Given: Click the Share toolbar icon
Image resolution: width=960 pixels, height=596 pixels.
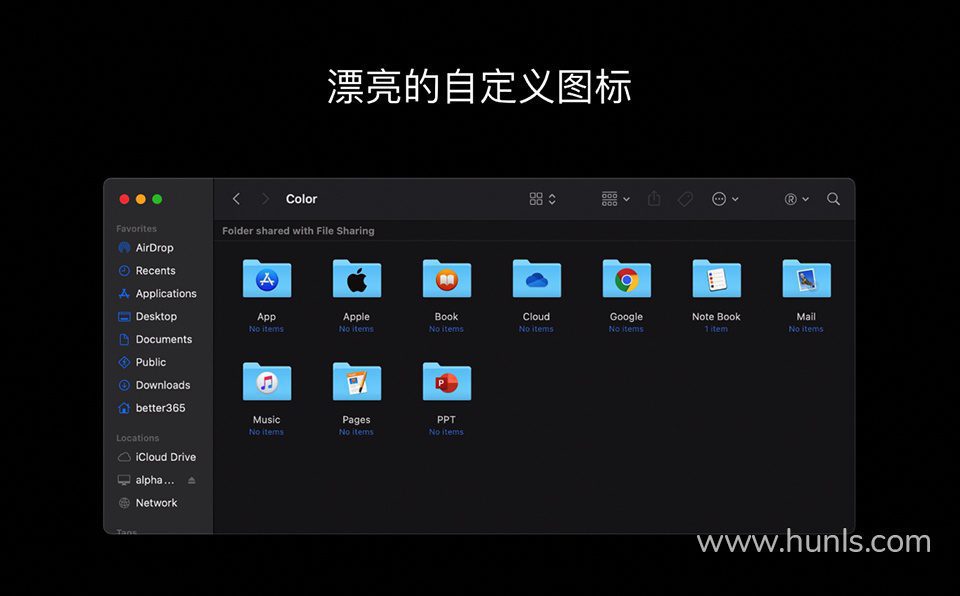Looking at the screenshot, I should 654,198.
